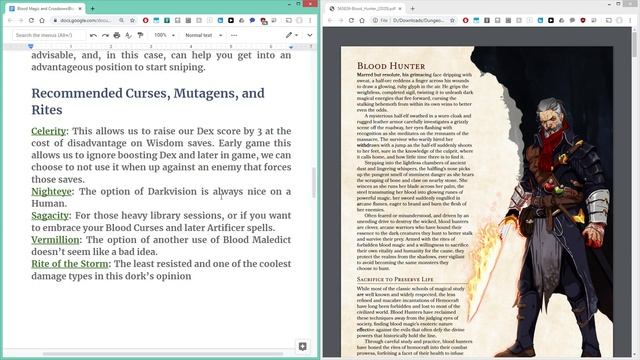
Task: Open Chrome menu in the PDF window
Action: tap(630, 20)
